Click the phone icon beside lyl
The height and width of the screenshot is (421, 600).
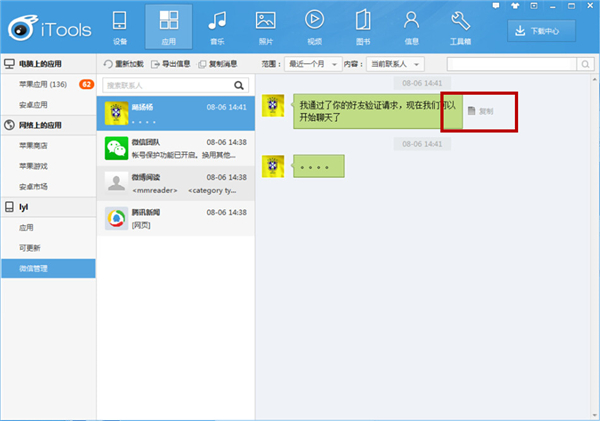click(9, 207)
